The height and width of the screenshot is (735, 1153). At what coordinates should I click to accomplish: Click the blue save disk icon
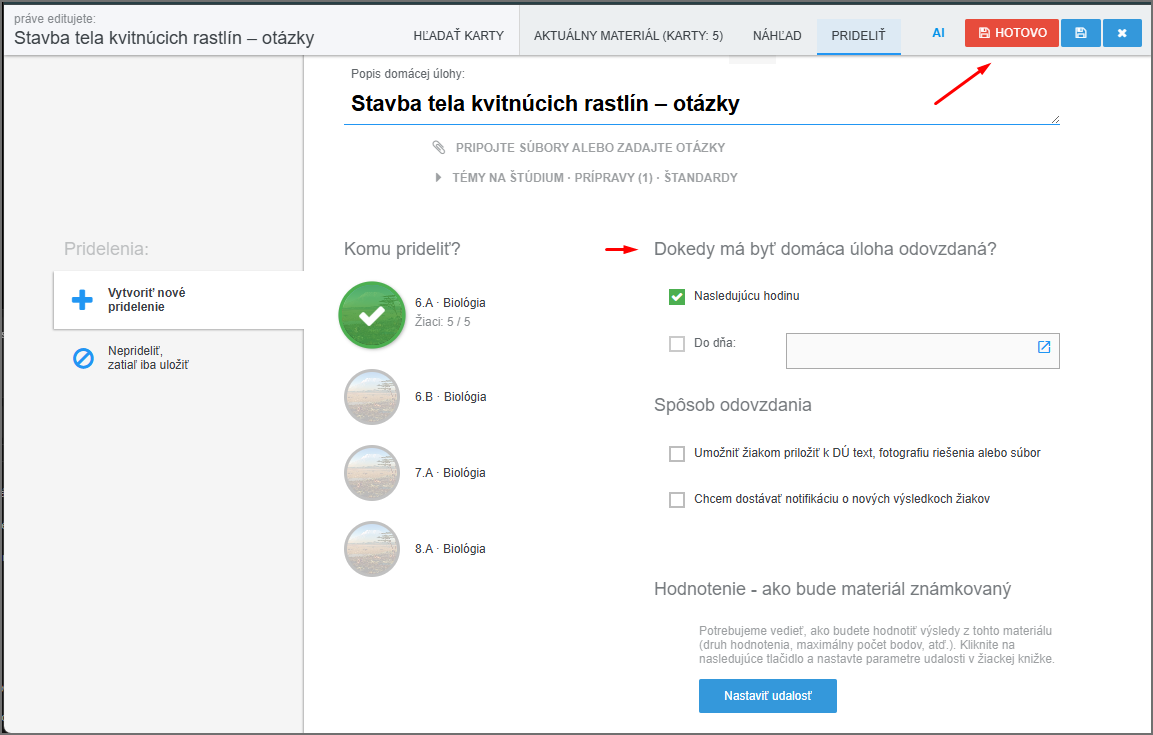click(1081, 33)
